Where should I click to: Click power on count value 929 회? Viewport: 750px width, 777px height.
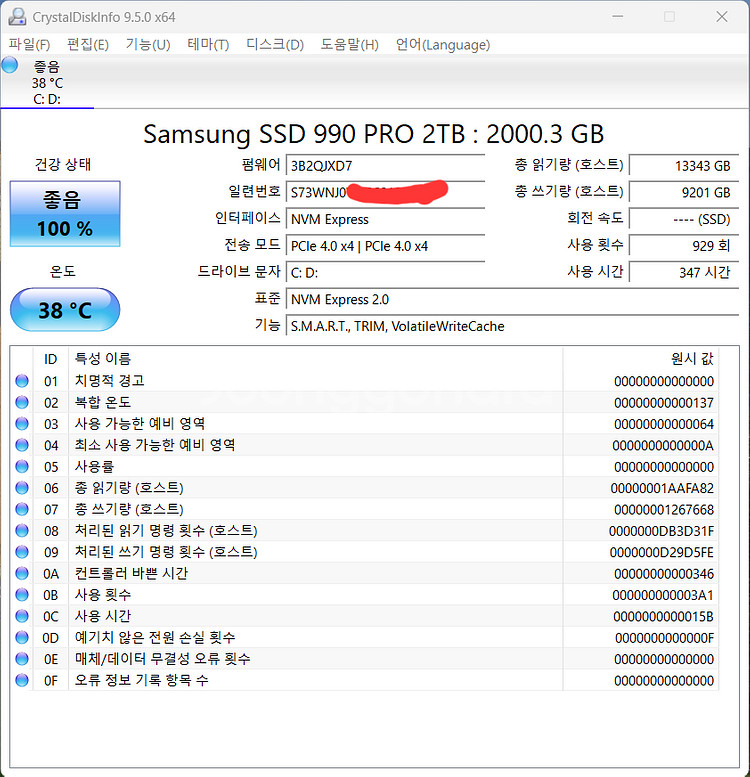[684, 246]
